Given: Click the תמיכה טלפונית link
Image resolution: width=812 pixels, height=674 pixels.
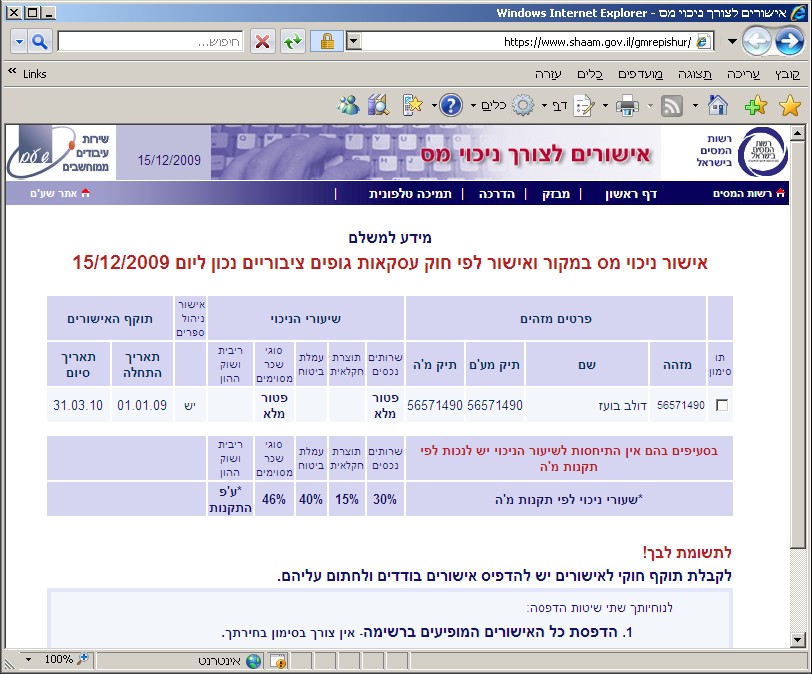Looking at the screenshot, I should [x=405, y=193].
